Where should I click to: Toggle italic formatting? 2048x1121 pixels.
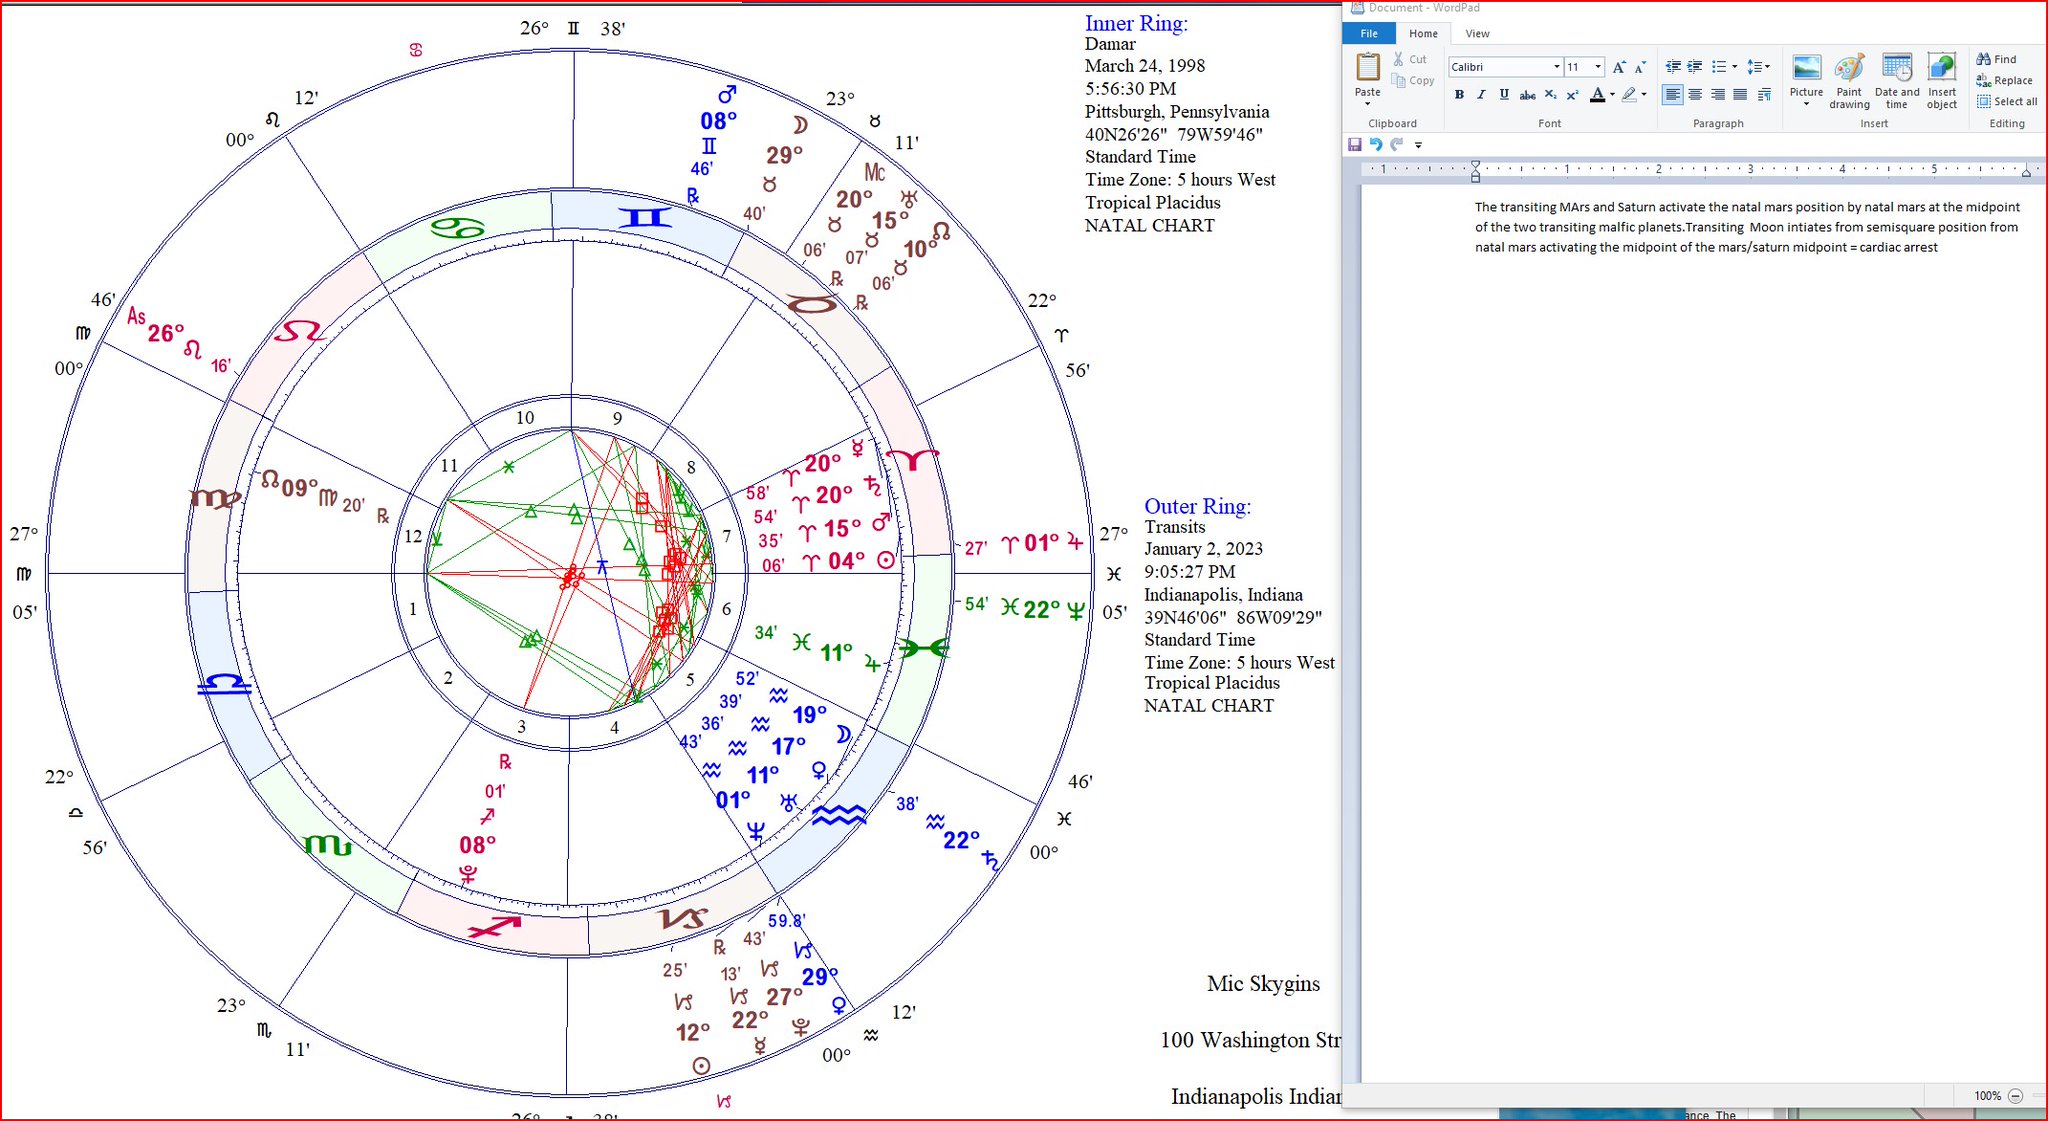tap(1481, 95)
